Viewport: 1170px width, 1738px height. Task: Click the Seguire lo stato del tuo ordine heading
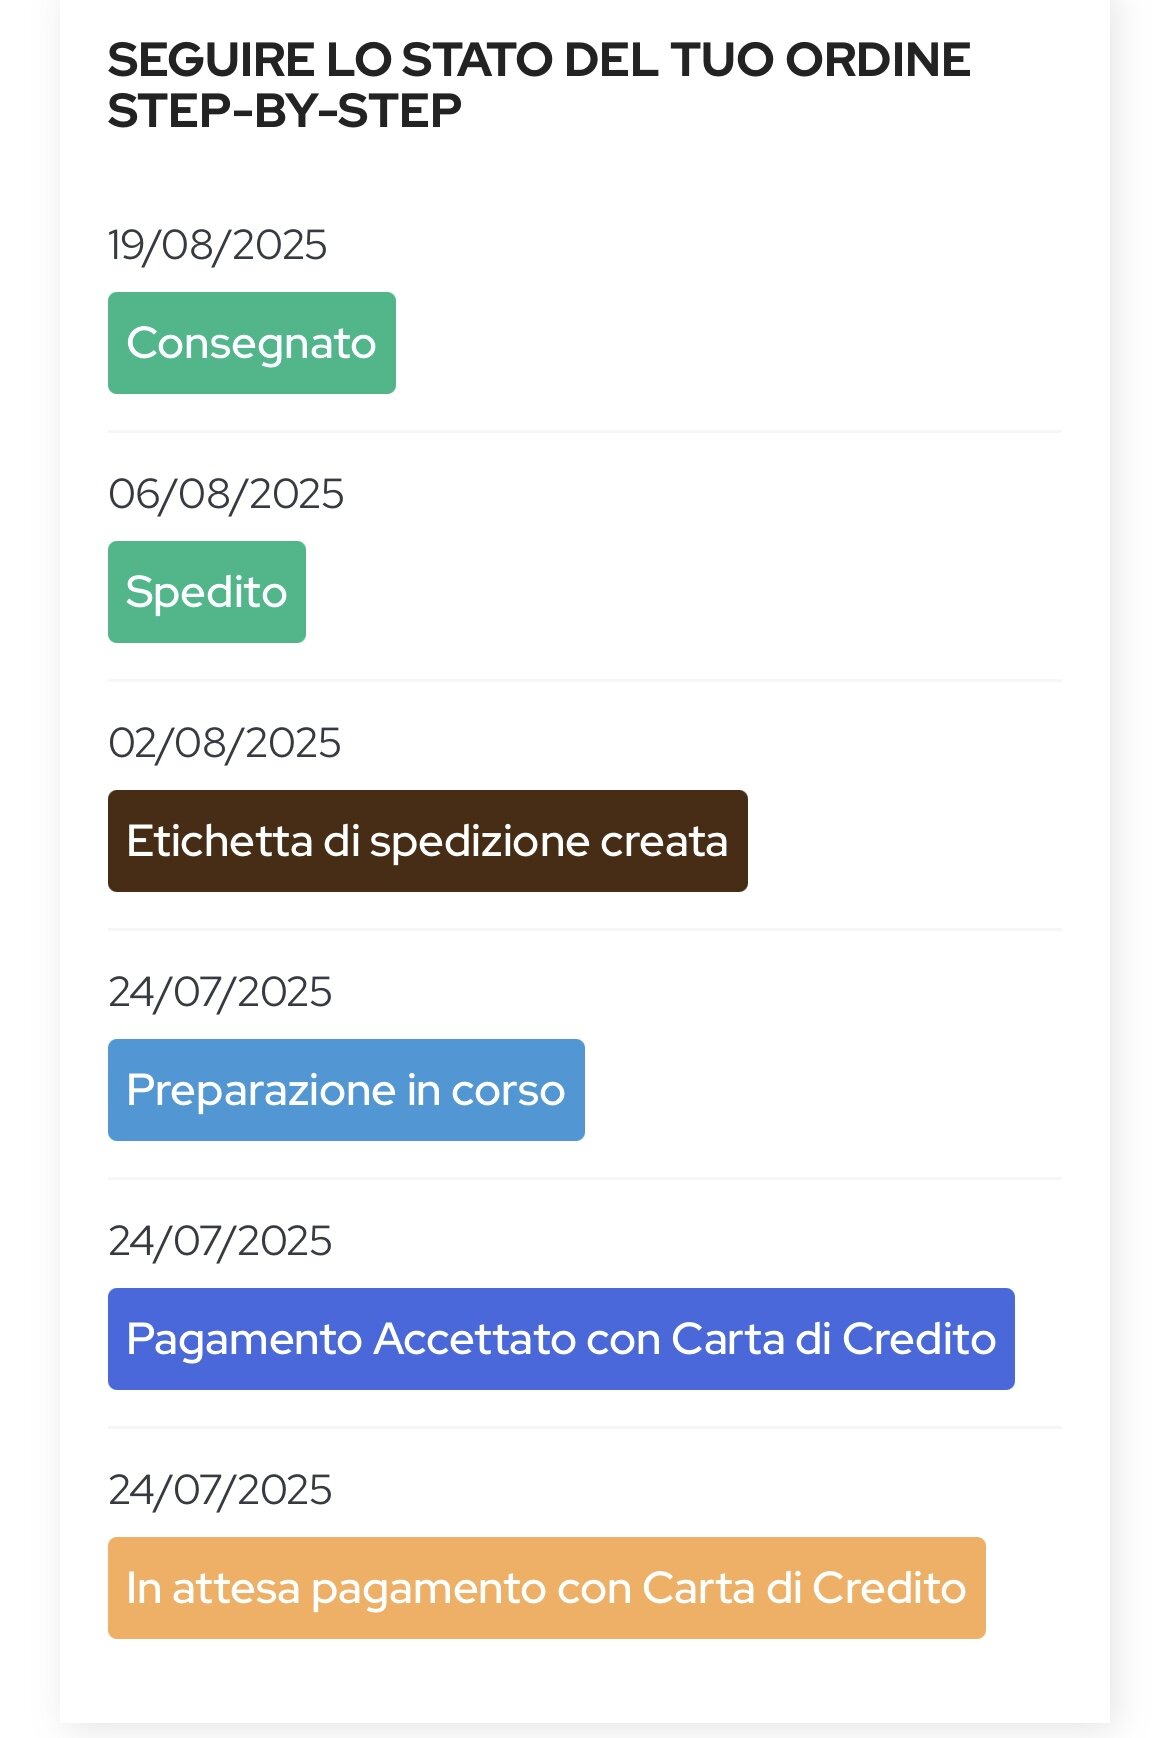click(539, 85)
